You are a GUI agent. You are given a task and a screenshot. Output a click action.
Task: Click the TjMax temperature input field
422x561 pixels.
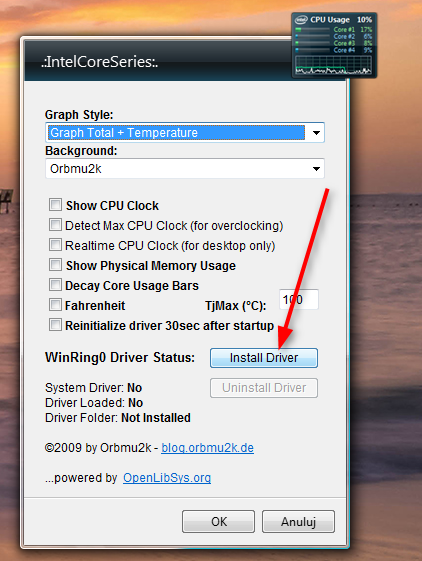tap(299, 299)
